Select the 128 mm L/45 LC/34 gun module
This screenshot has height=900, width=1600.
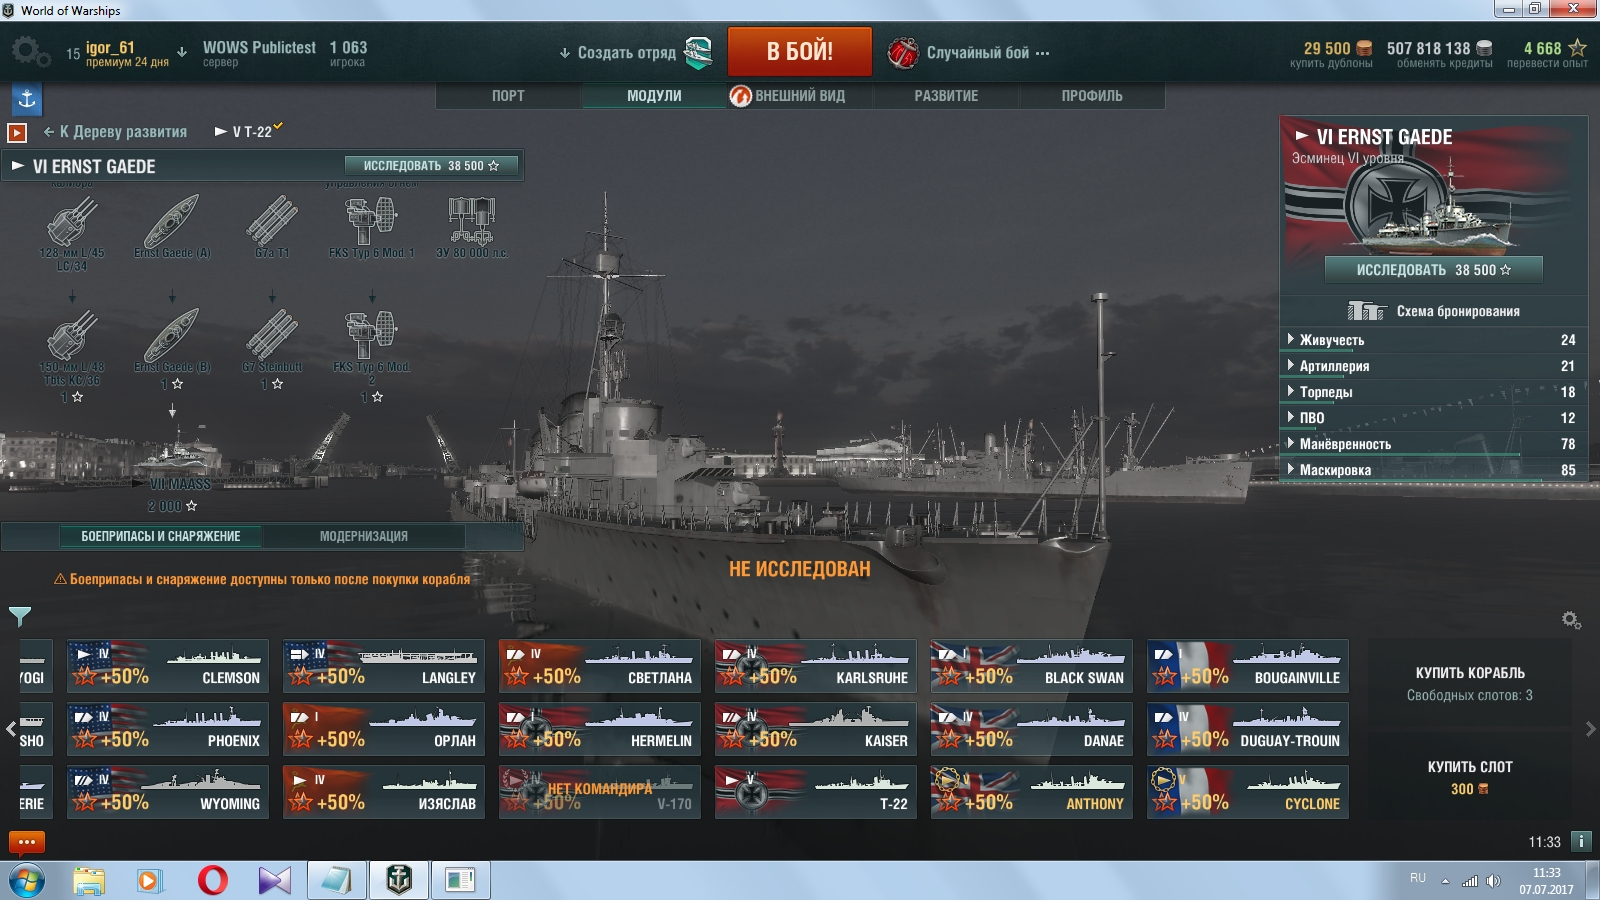[x=71, y=232]
